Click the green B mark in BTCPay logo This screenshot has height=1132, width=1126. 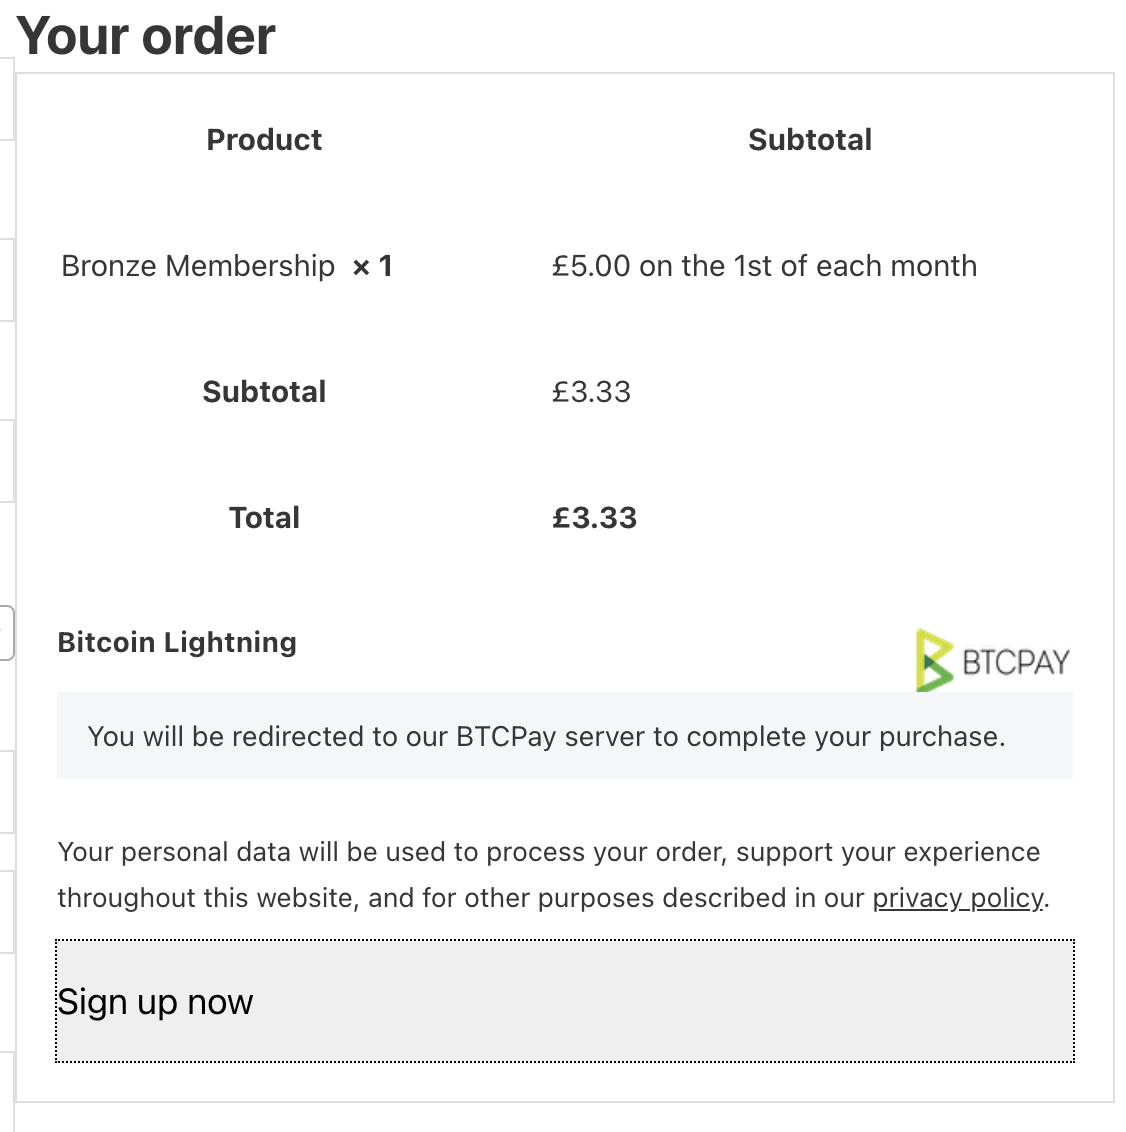[934, 661]
